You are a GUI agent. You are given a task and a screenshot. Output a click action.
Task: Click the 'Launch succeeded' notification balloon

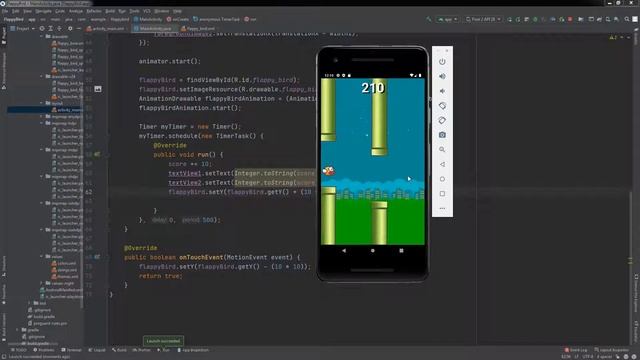(x=163, y=341)
